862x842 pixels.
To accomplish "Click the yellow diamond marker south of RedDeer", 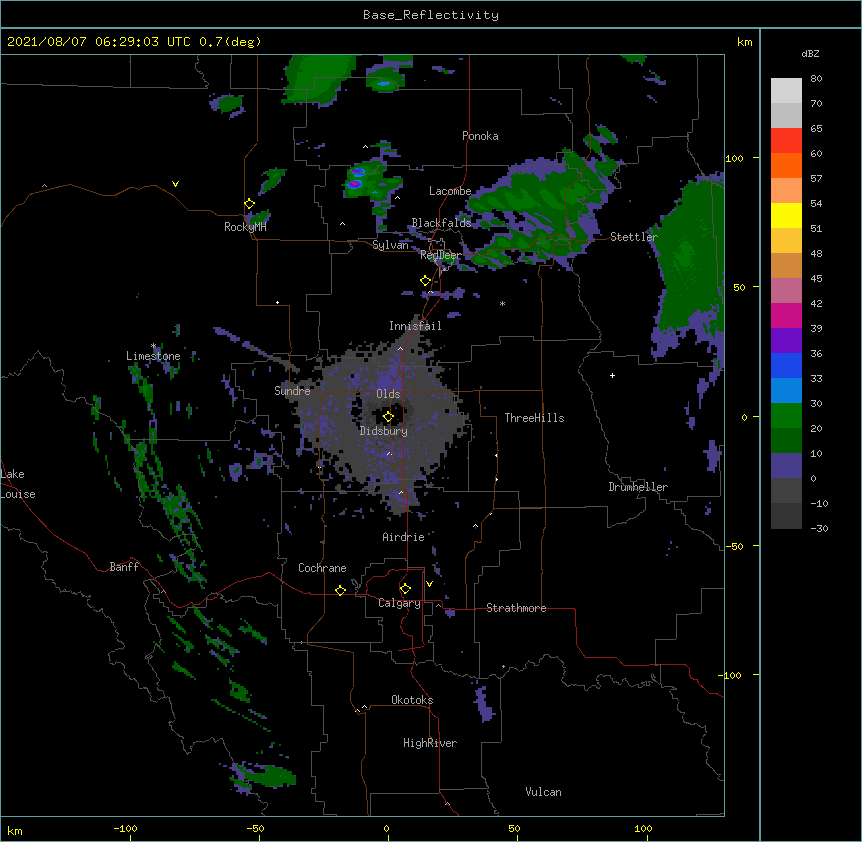I will pos(425,281).
